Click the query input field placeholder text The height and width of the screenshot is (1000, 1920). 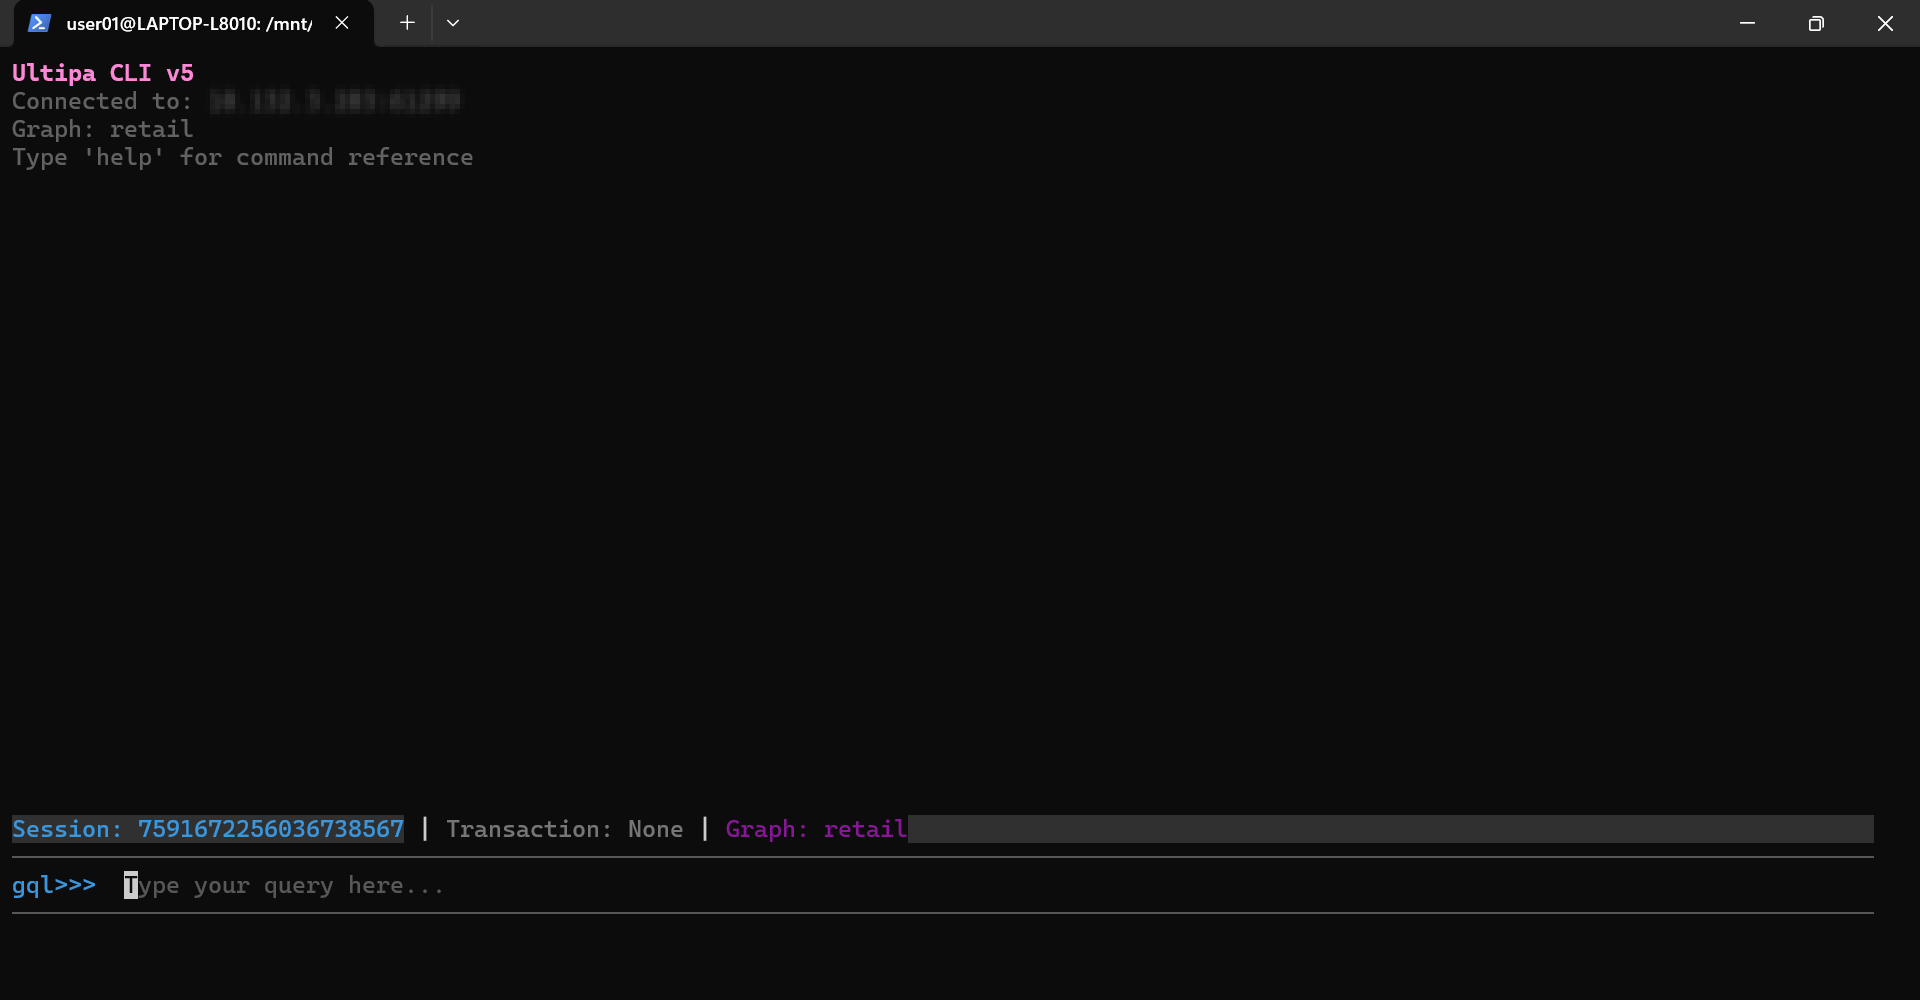click(285, 886)
